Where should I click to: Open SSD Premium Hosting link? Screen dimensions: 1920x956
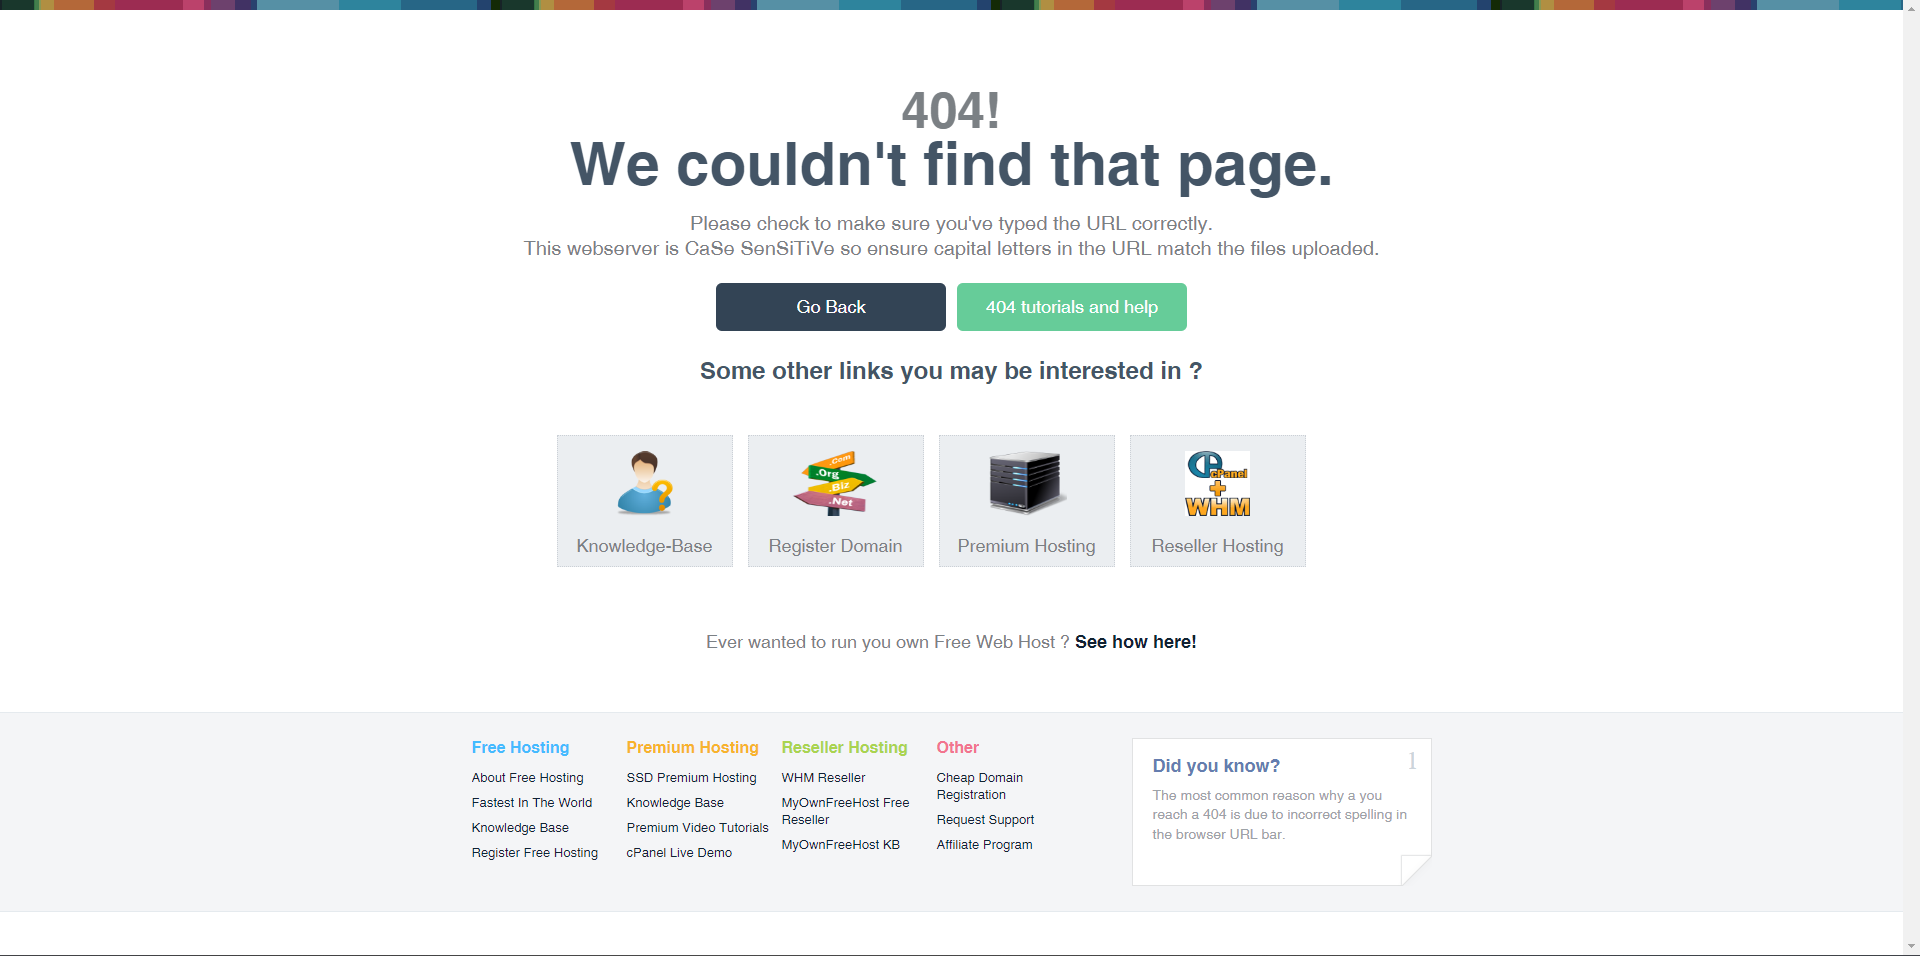coord(692,778)
